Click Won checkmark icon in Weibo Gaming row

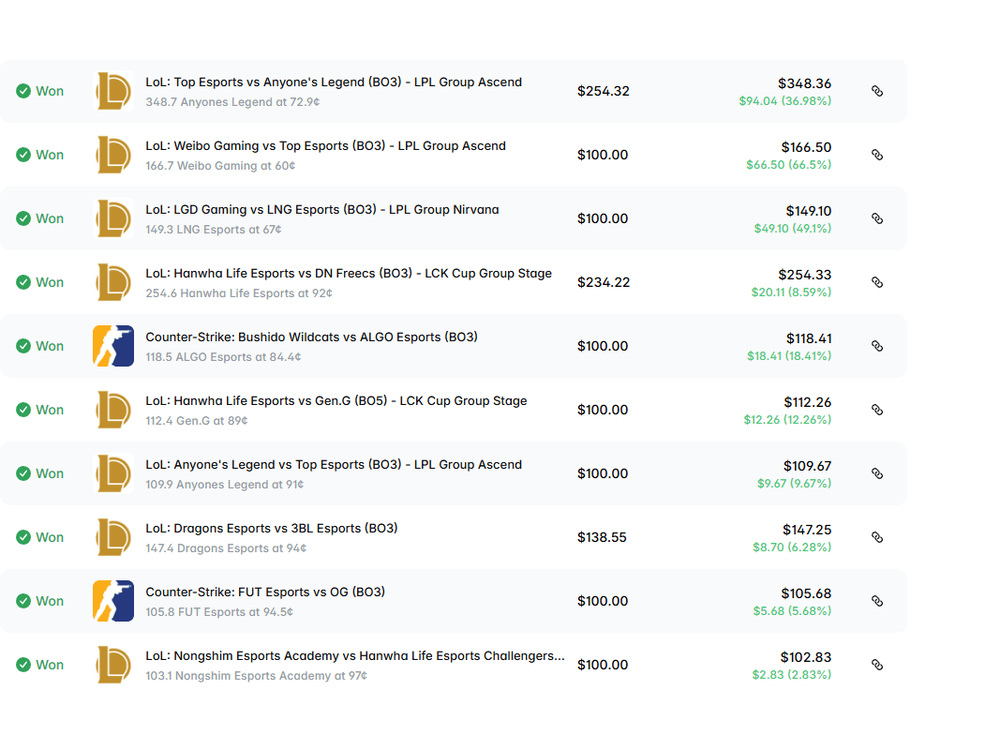pyautogui.click(x=24, y=155)
